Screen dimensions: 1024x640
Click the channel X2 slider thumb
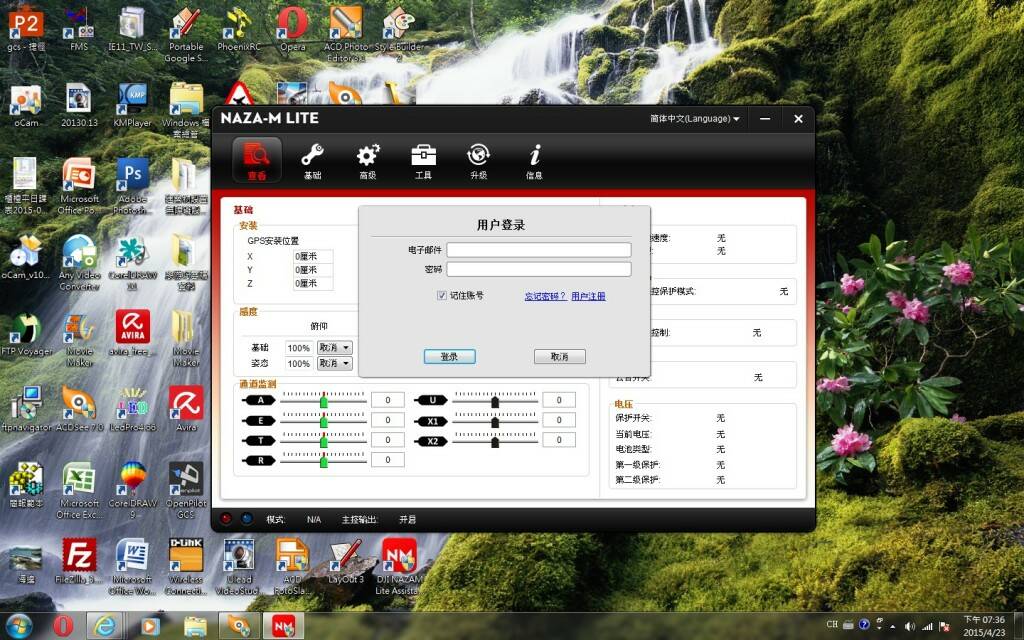tap(495, 441)
